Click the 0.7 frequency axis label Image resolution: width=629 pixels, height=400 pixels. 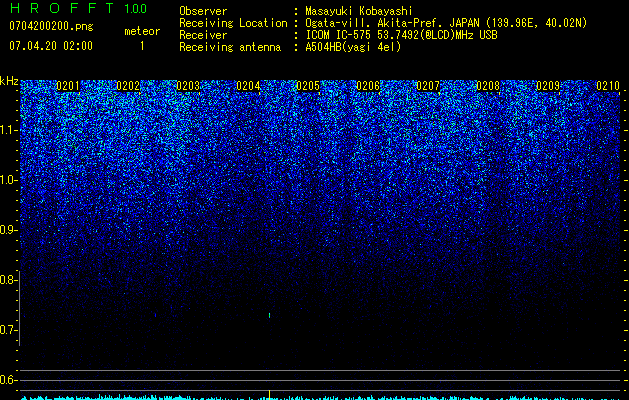click(x=8, y=330)
